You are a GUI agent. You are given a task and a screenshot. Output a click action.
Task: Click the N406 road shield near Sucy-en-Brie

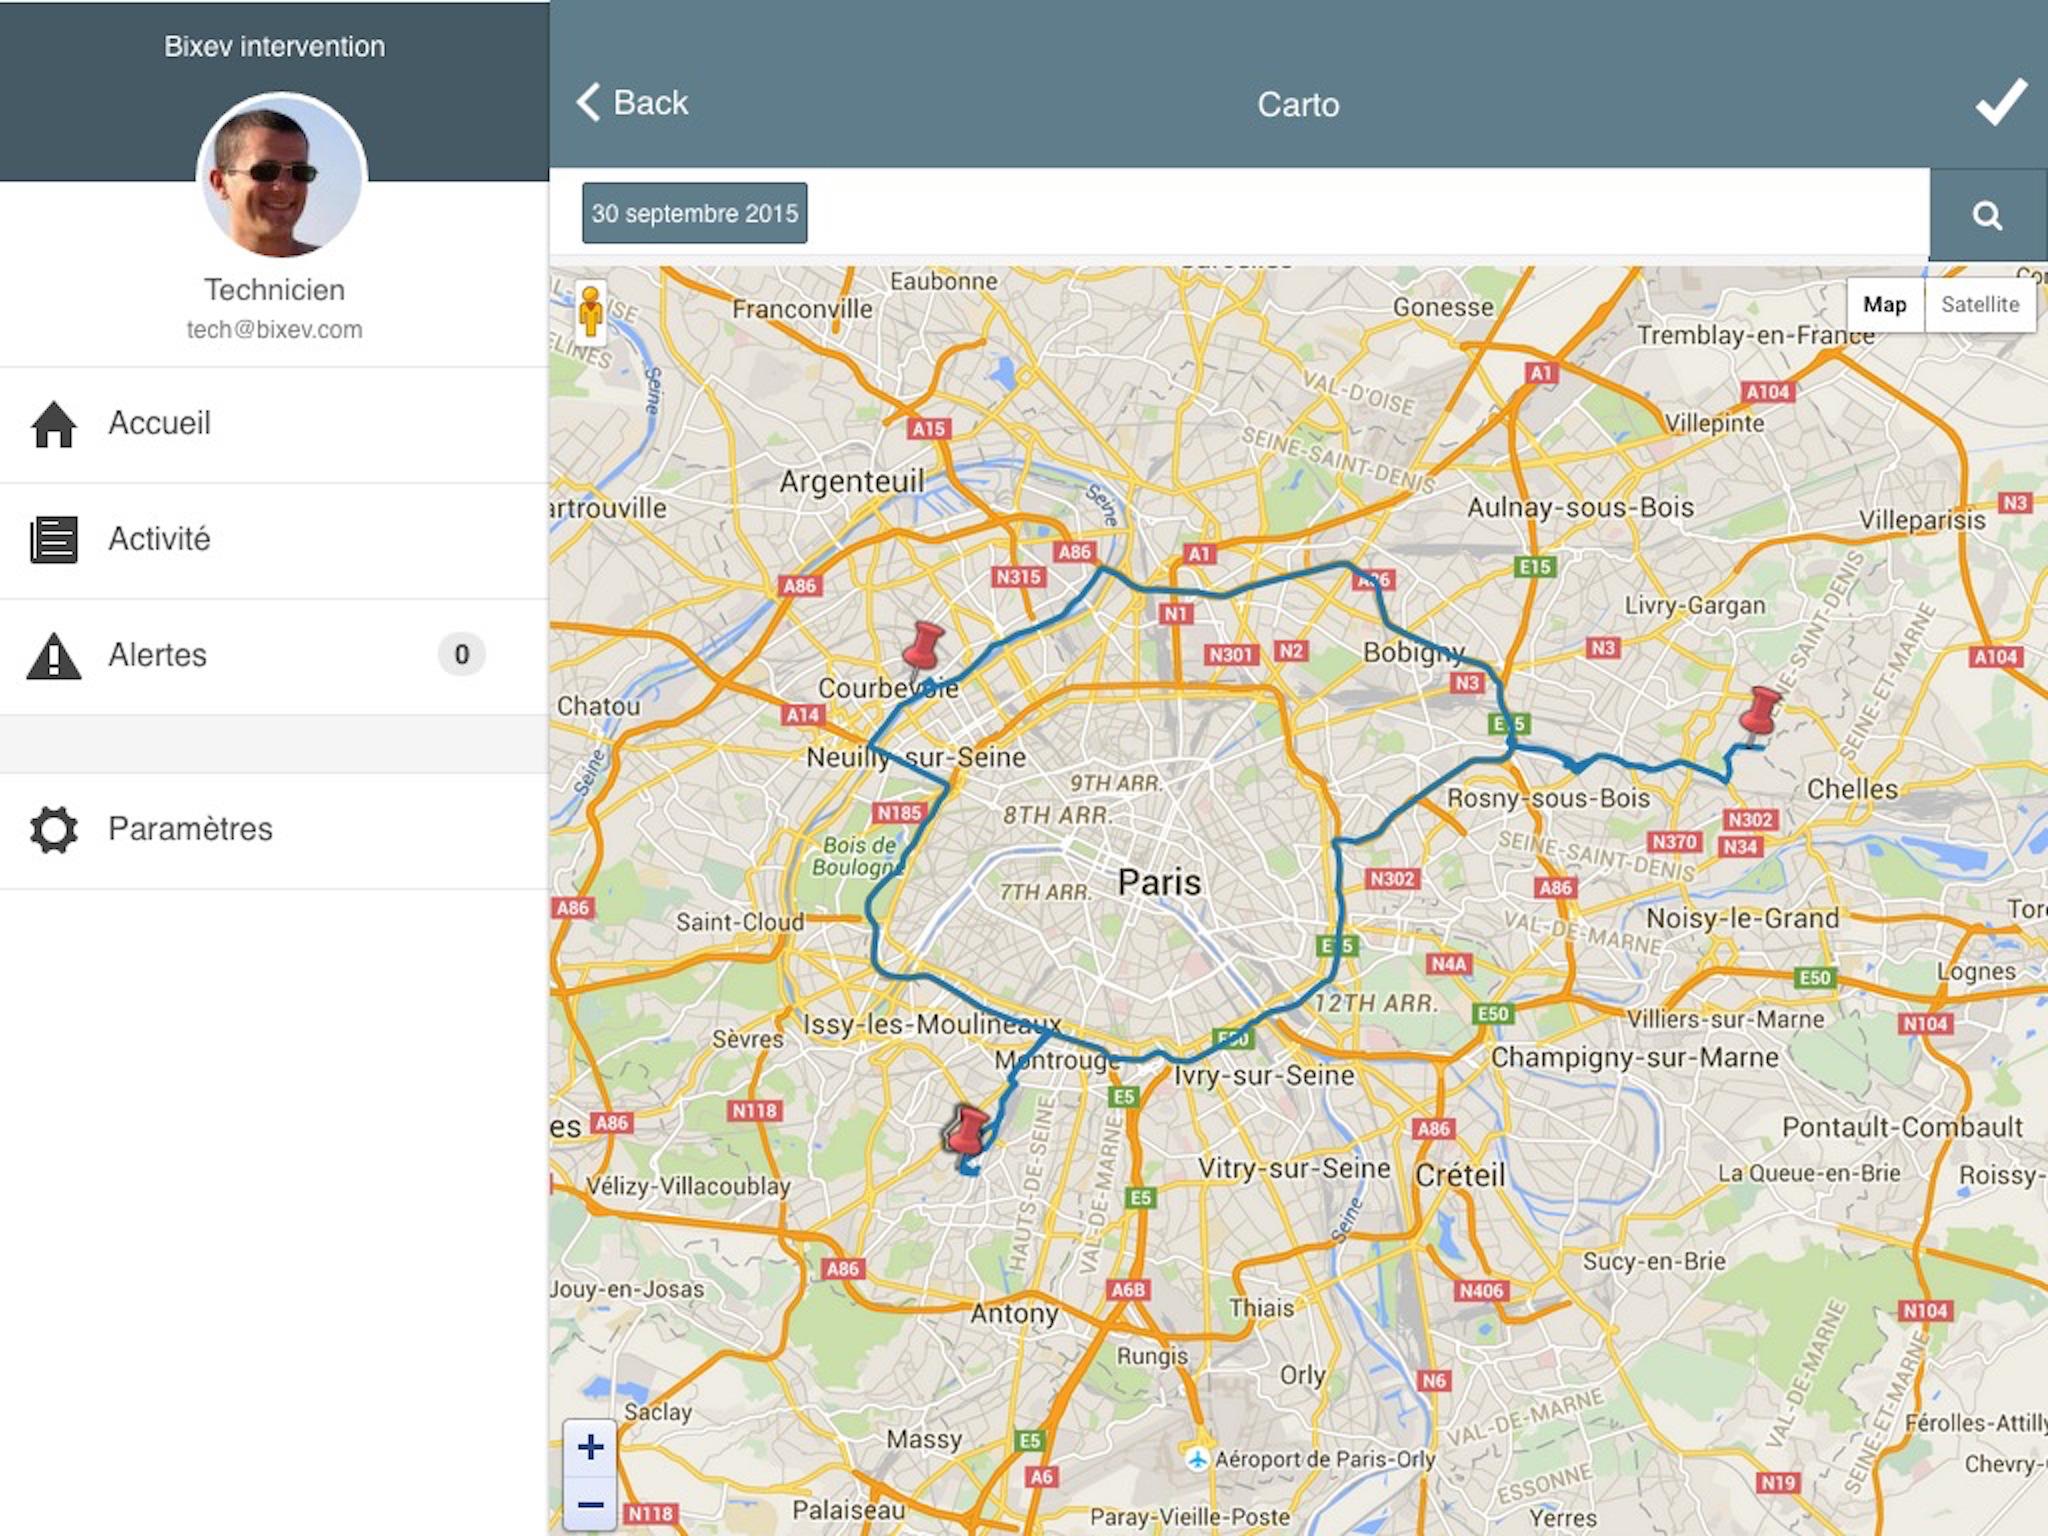pyautogui.click(x=1481, y=1290)
